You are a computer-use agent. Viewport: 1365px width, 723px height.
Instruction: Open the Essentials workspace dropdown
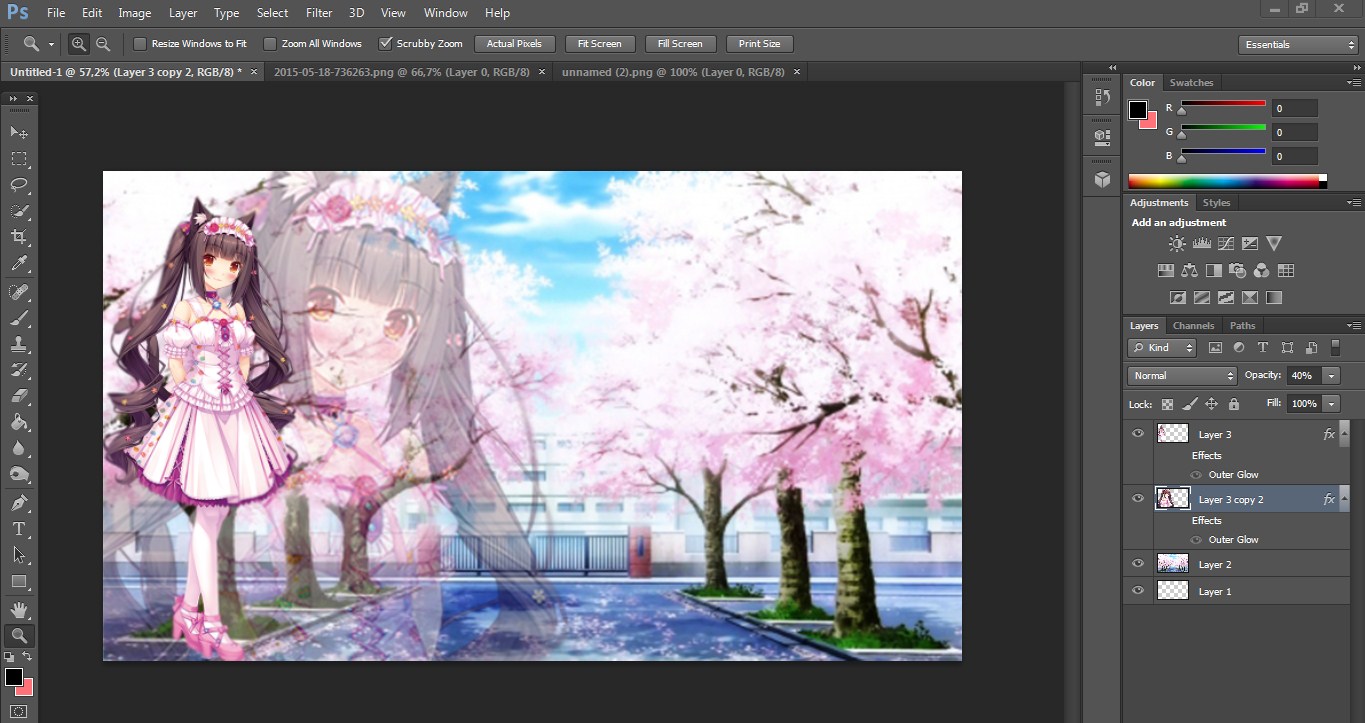(x=1297, y=44)
